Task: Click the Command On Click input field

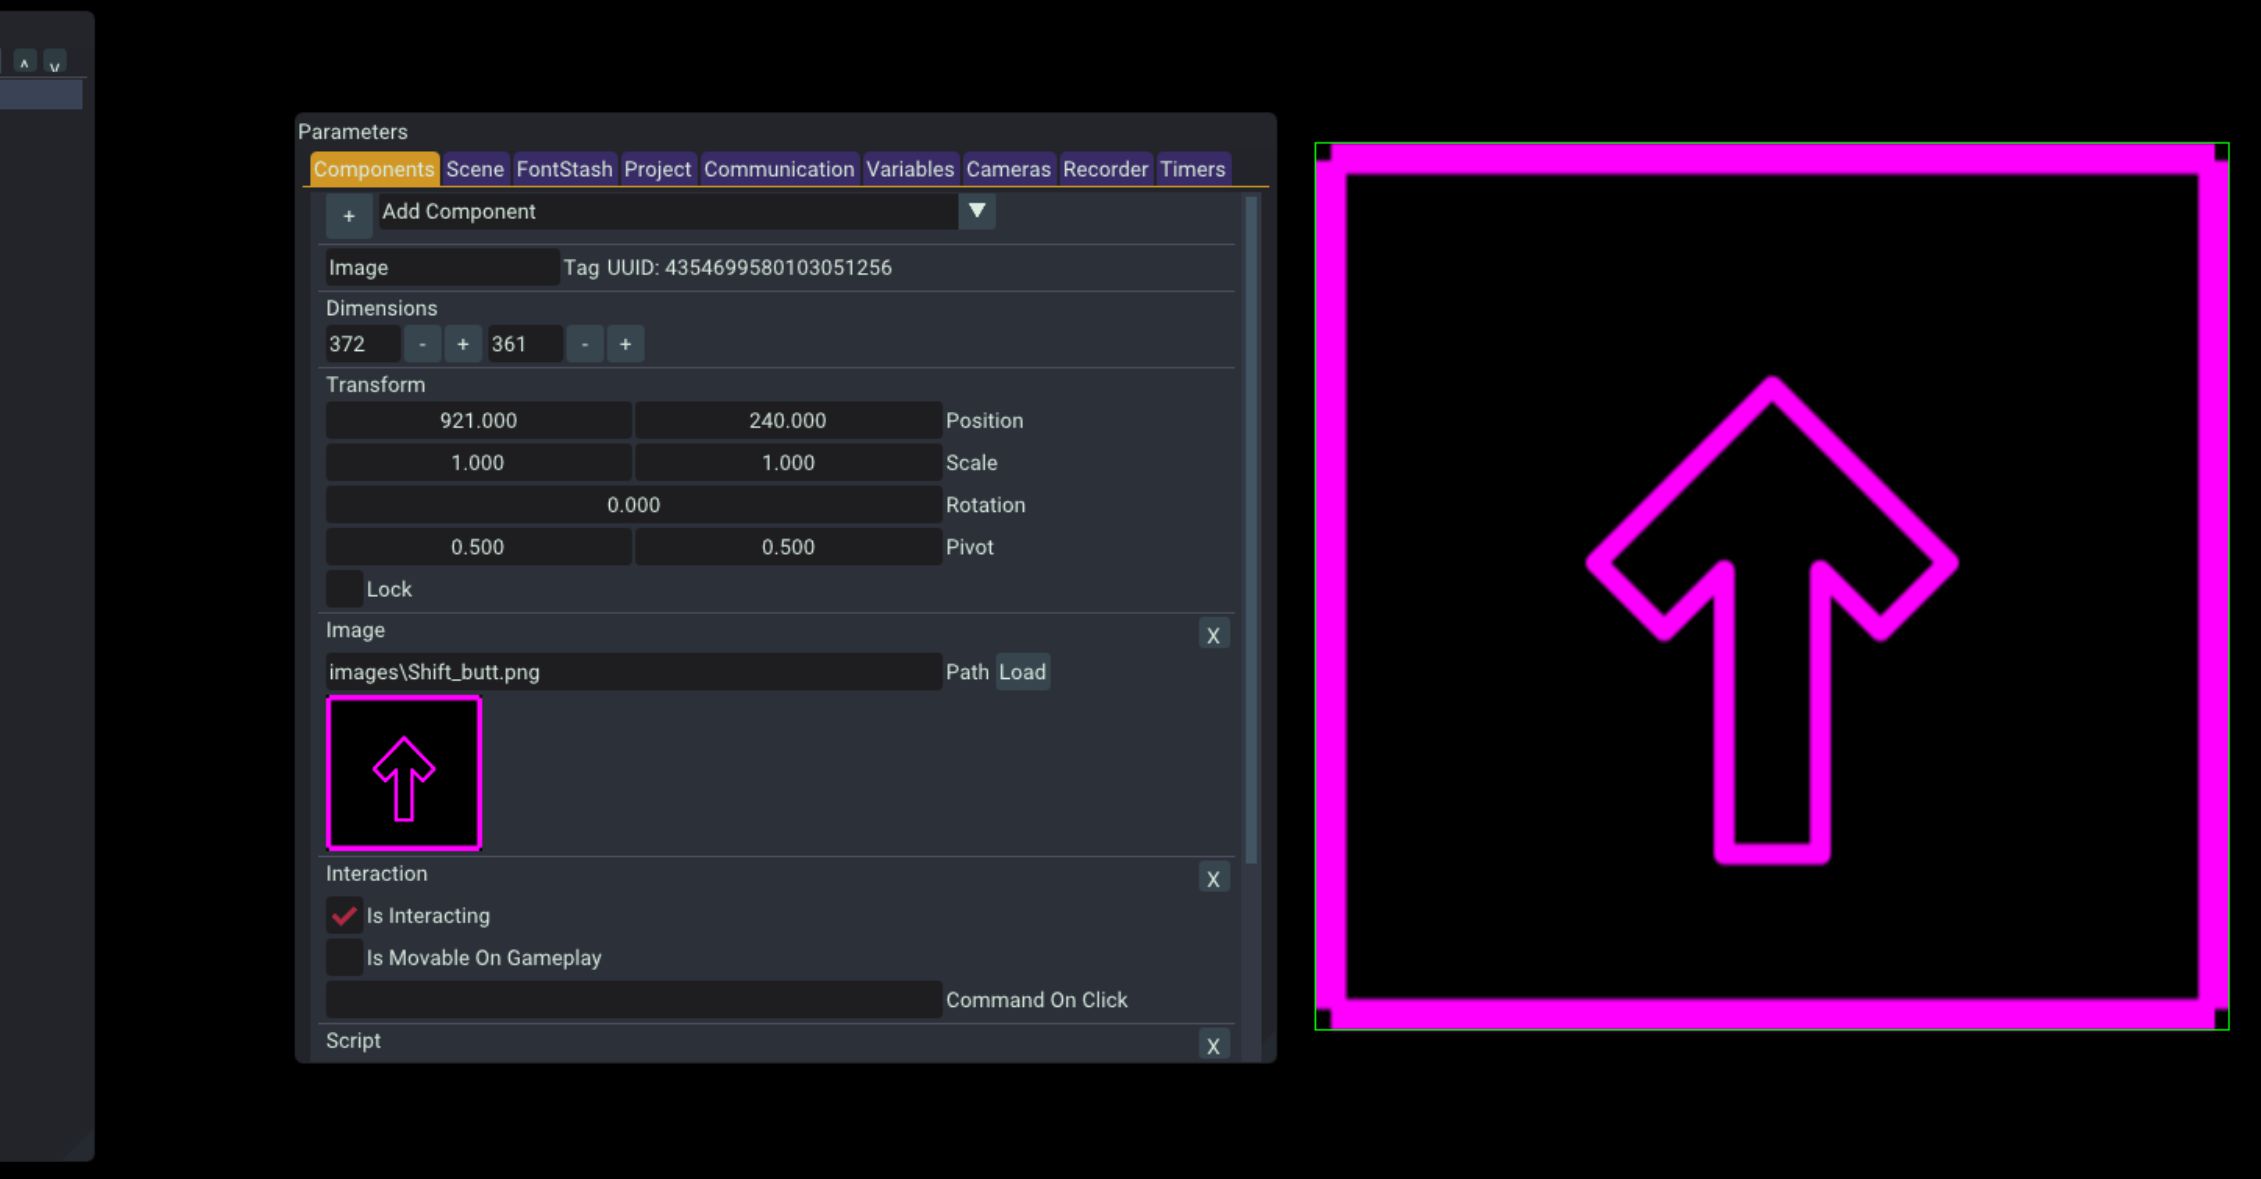Action: pos(633,1000)
